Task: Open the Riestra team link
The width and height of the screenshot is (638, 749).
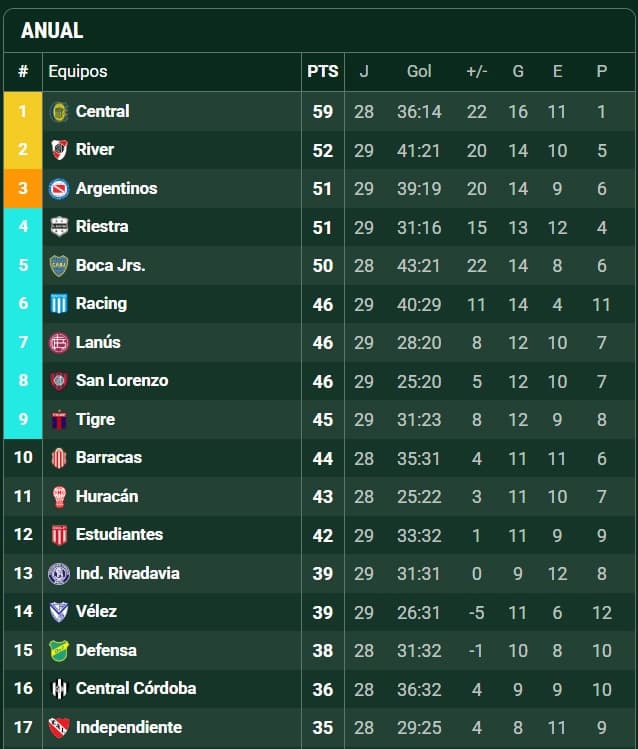Action: pos(102,226)
